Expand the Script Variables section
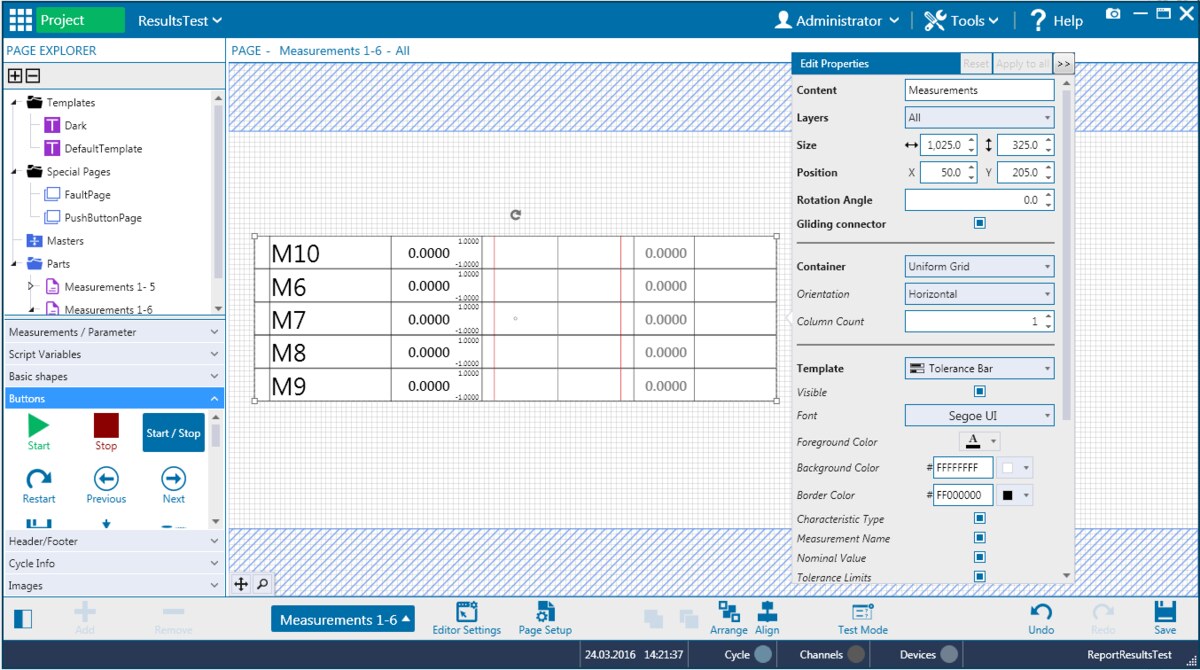 [x=113, y=354]
